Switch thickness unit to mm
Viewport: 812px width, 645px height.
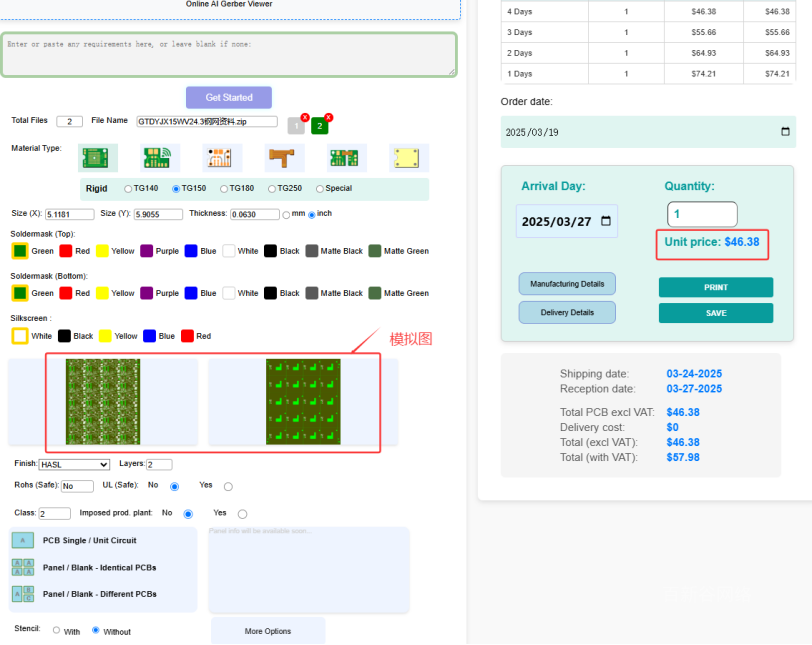[x=286, y=215]
